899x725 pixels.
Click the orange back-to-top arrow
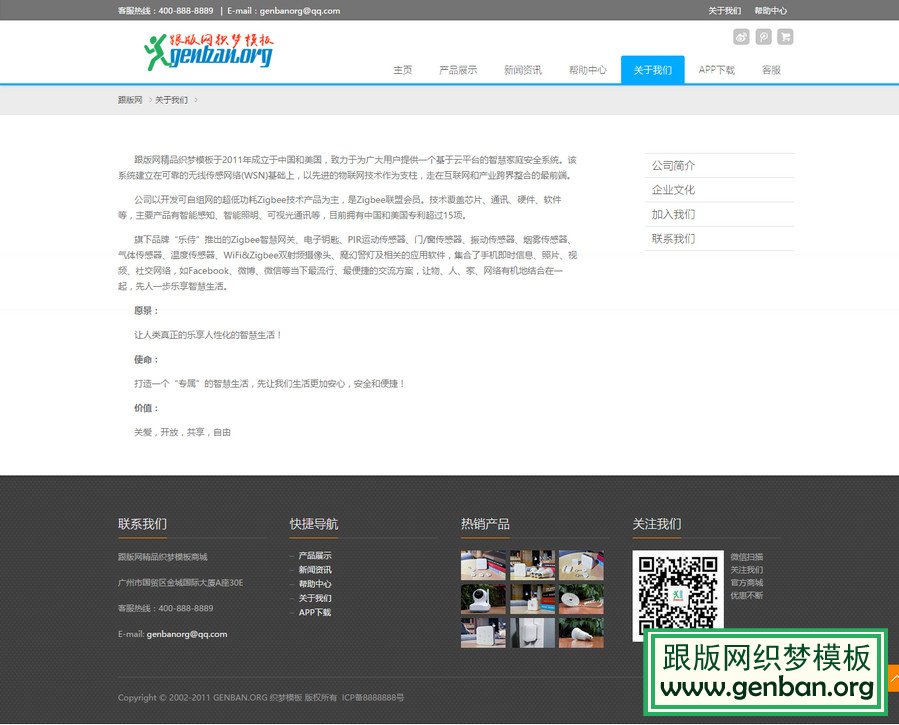click(893, 676)
